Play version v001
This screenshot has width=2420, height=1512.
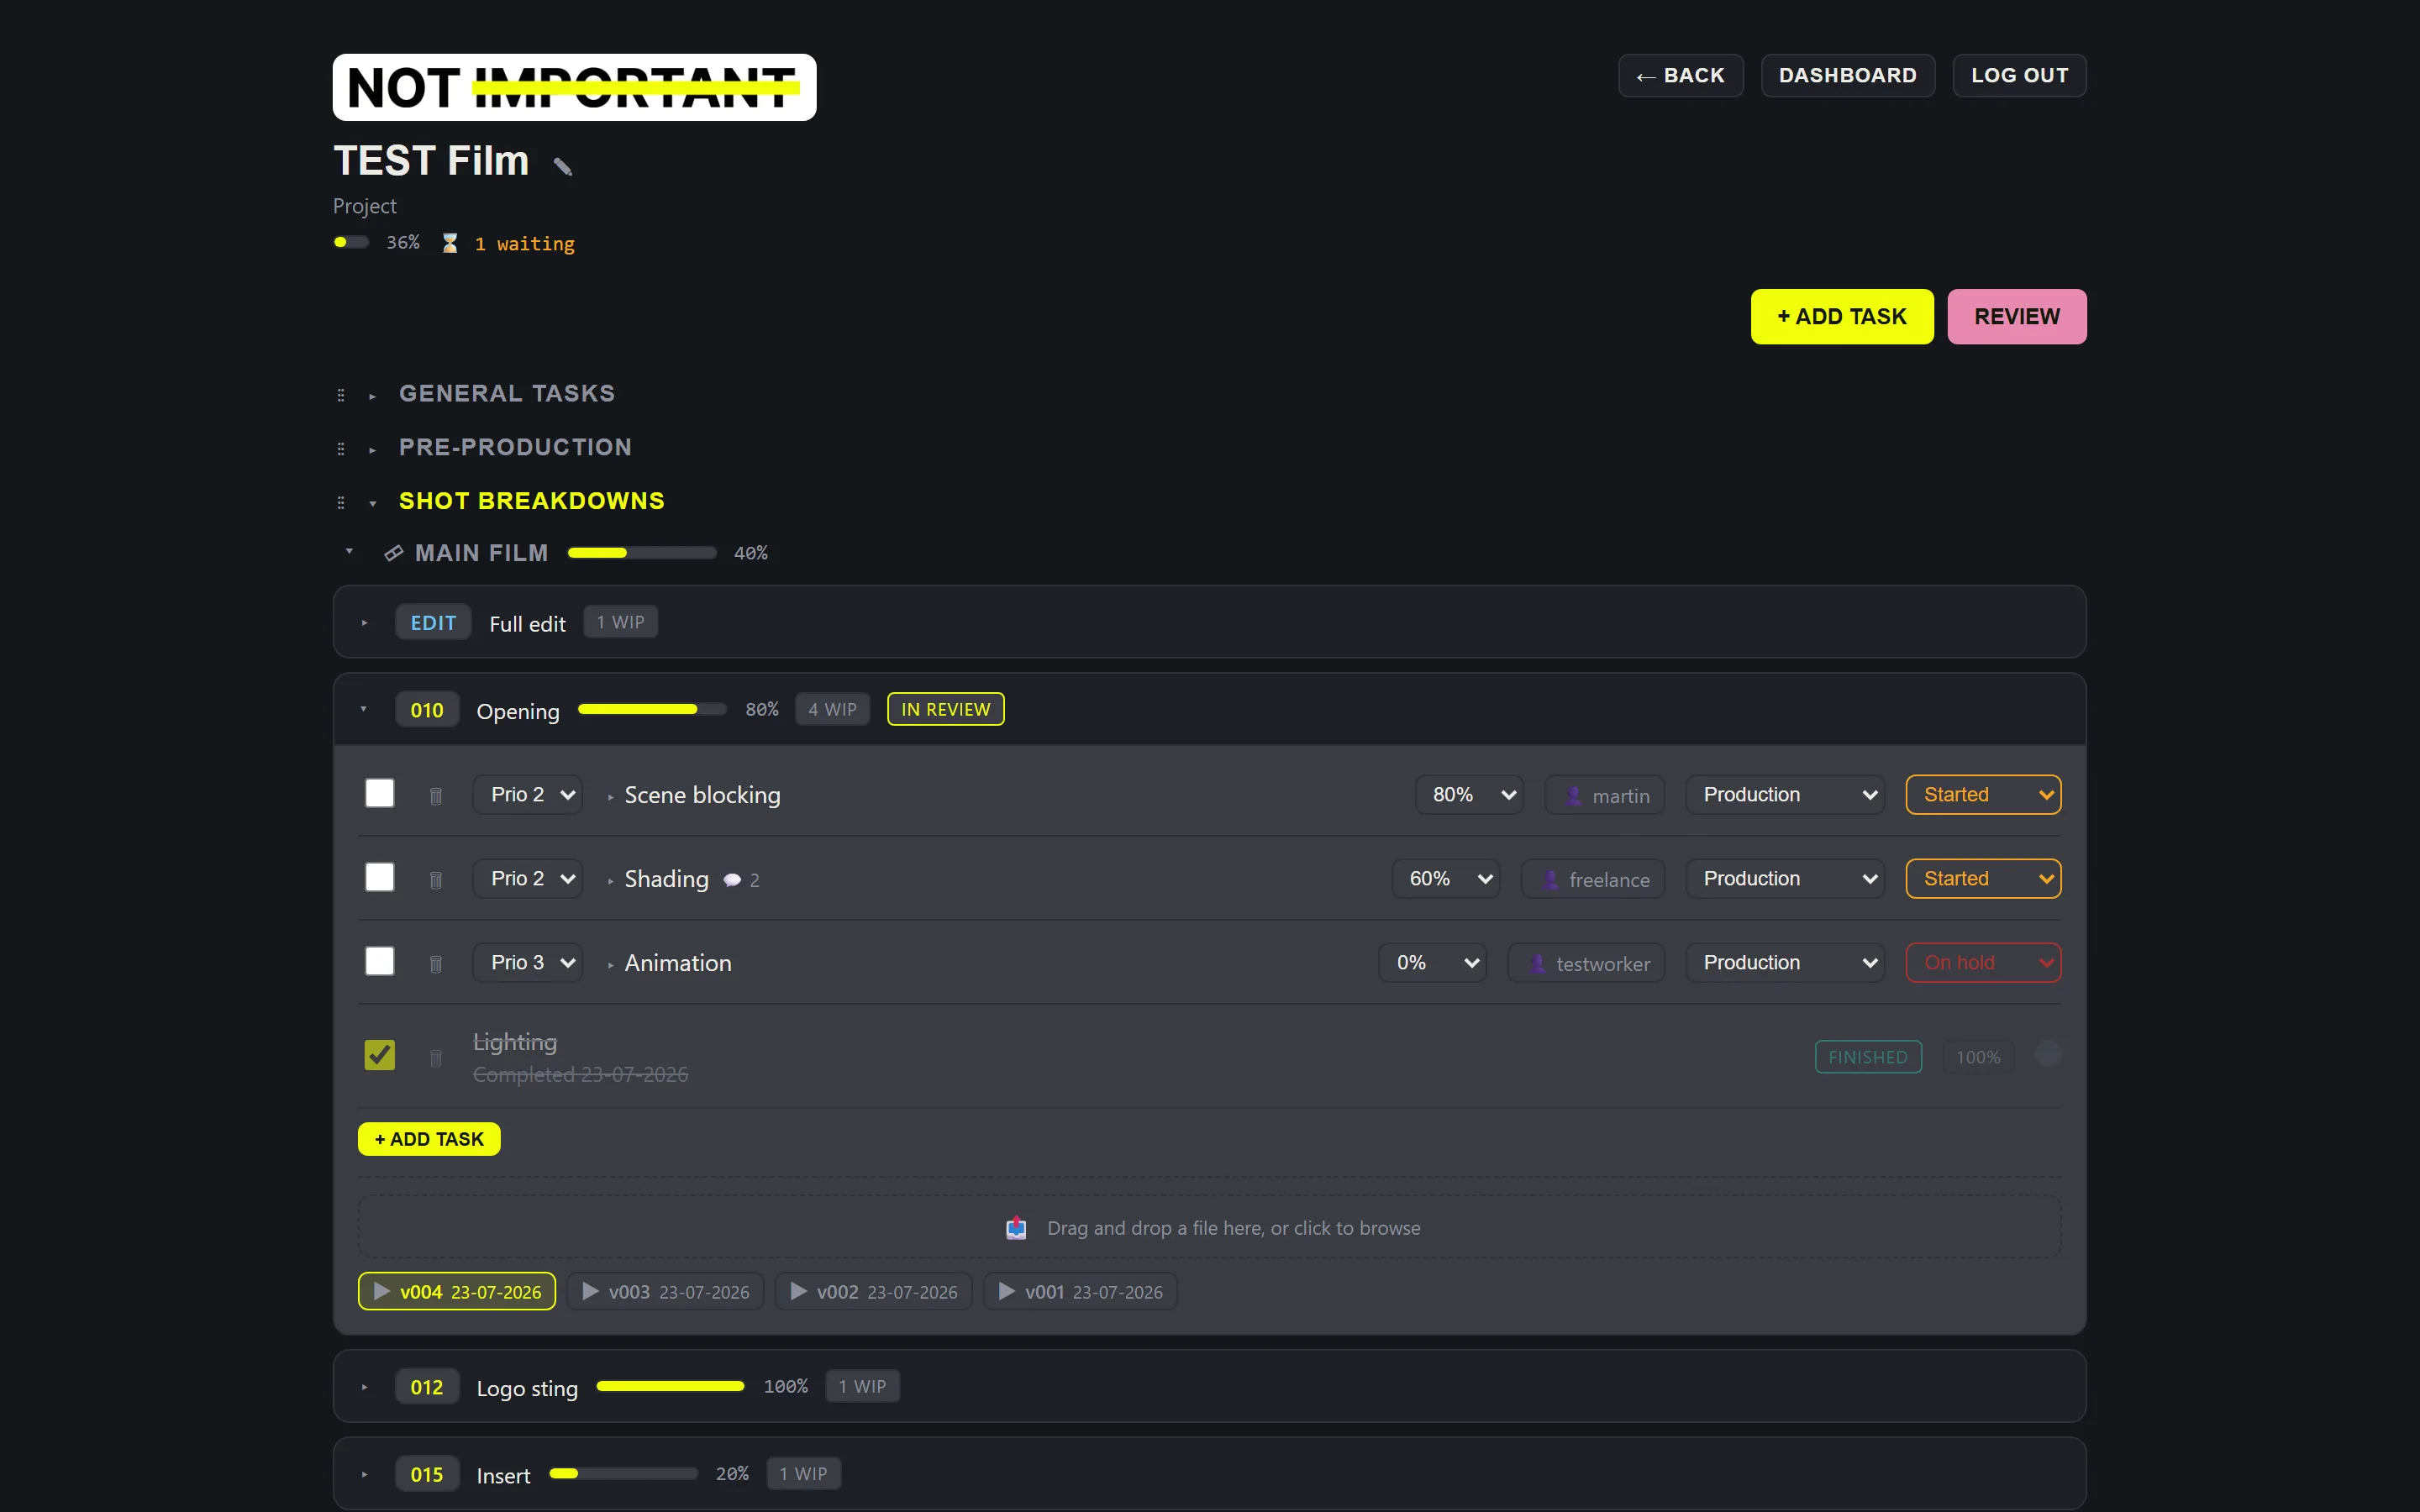click(x=1080, y=1291)
